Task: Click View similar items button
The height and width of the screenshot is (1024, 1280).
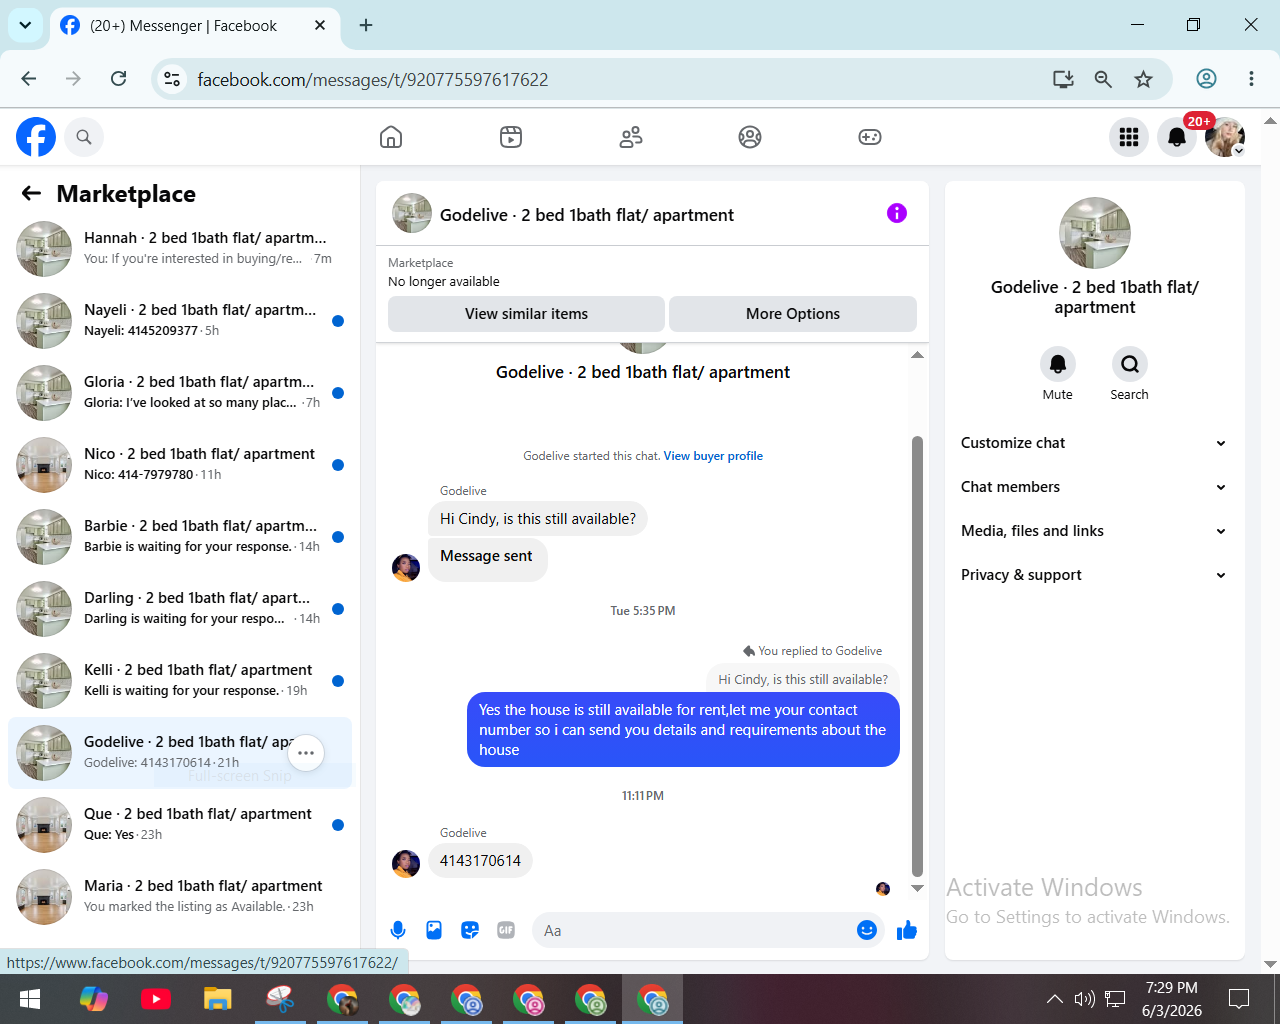Action: (526, 314)
